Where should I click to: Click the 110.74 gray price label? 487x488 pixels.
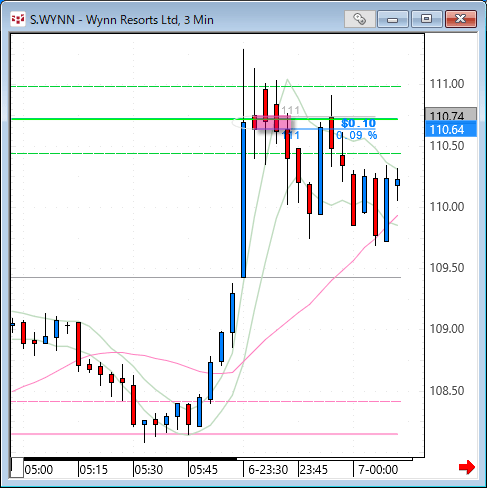click(451, 115)
